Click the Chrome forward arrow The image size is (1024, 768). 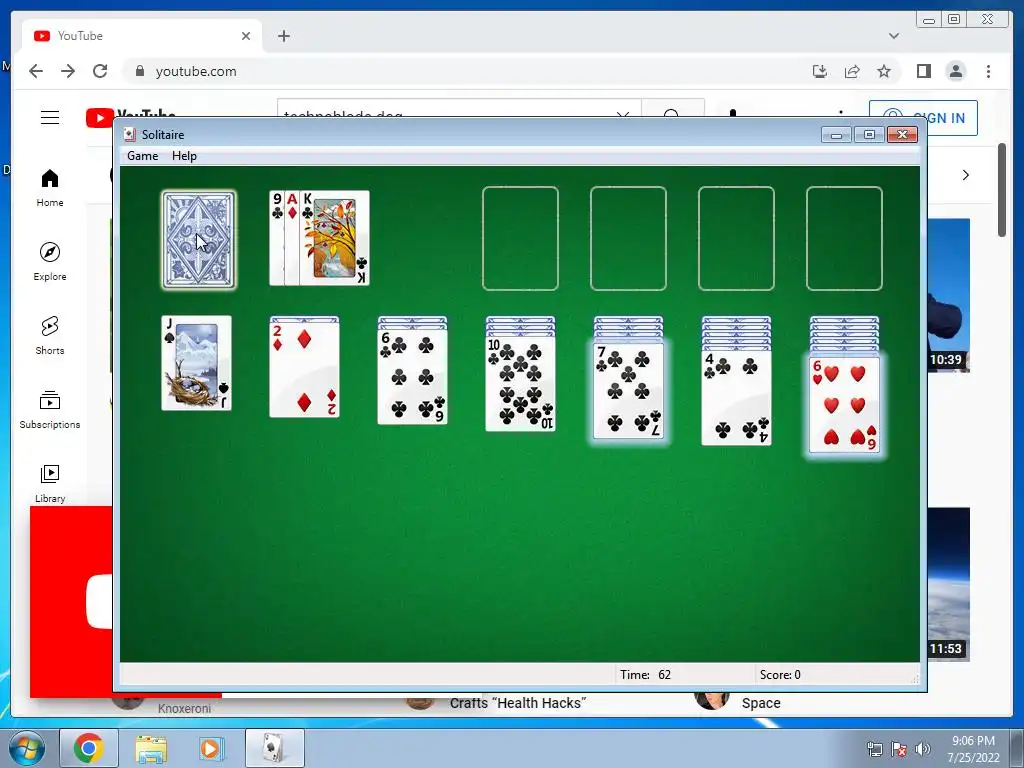click(68, 71)
